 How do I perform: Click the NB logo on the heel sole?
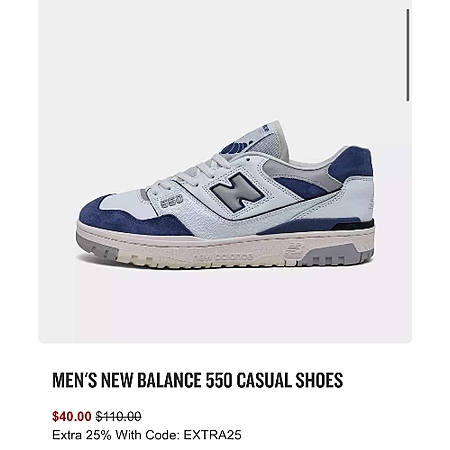295,248
